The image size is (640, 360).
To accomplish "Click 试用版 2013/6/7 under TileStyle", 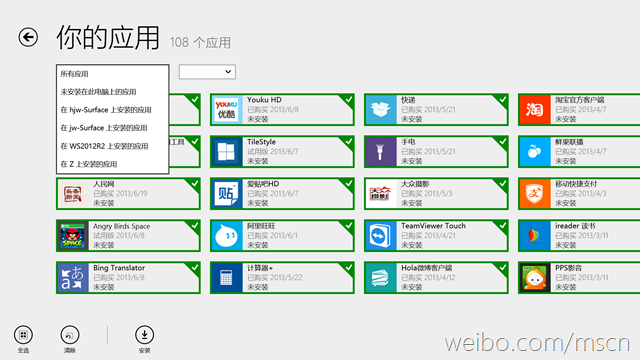I will [273, 152].
